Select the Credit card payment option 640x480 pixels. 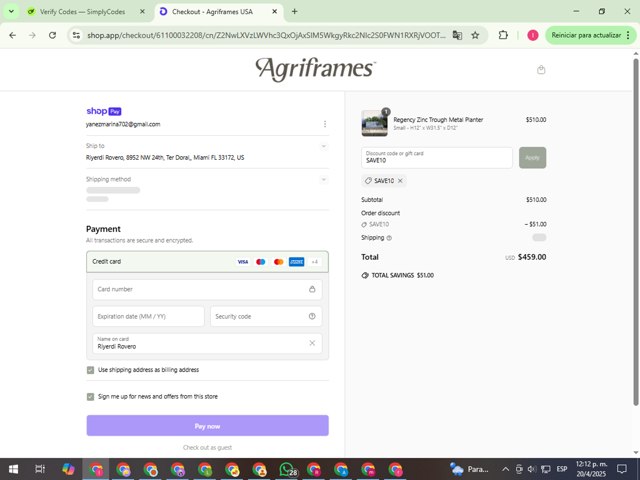pos(207,262)
